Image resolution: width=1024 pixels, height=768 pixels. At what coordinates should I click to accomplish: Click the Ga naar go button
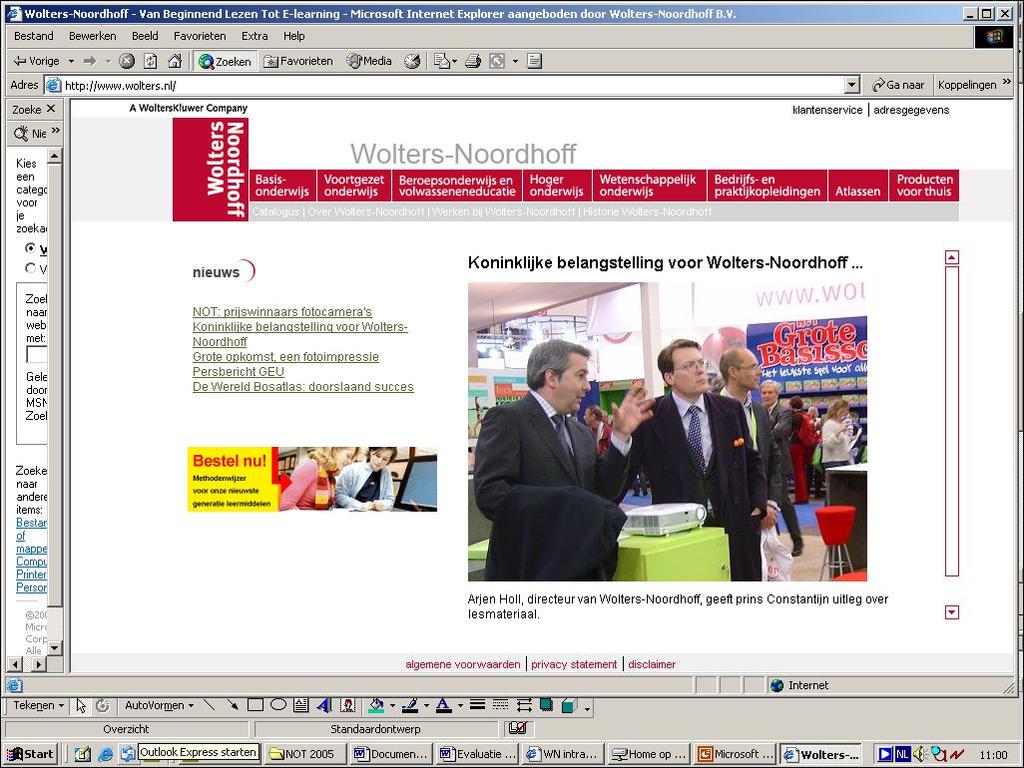[x=898, y=85]
